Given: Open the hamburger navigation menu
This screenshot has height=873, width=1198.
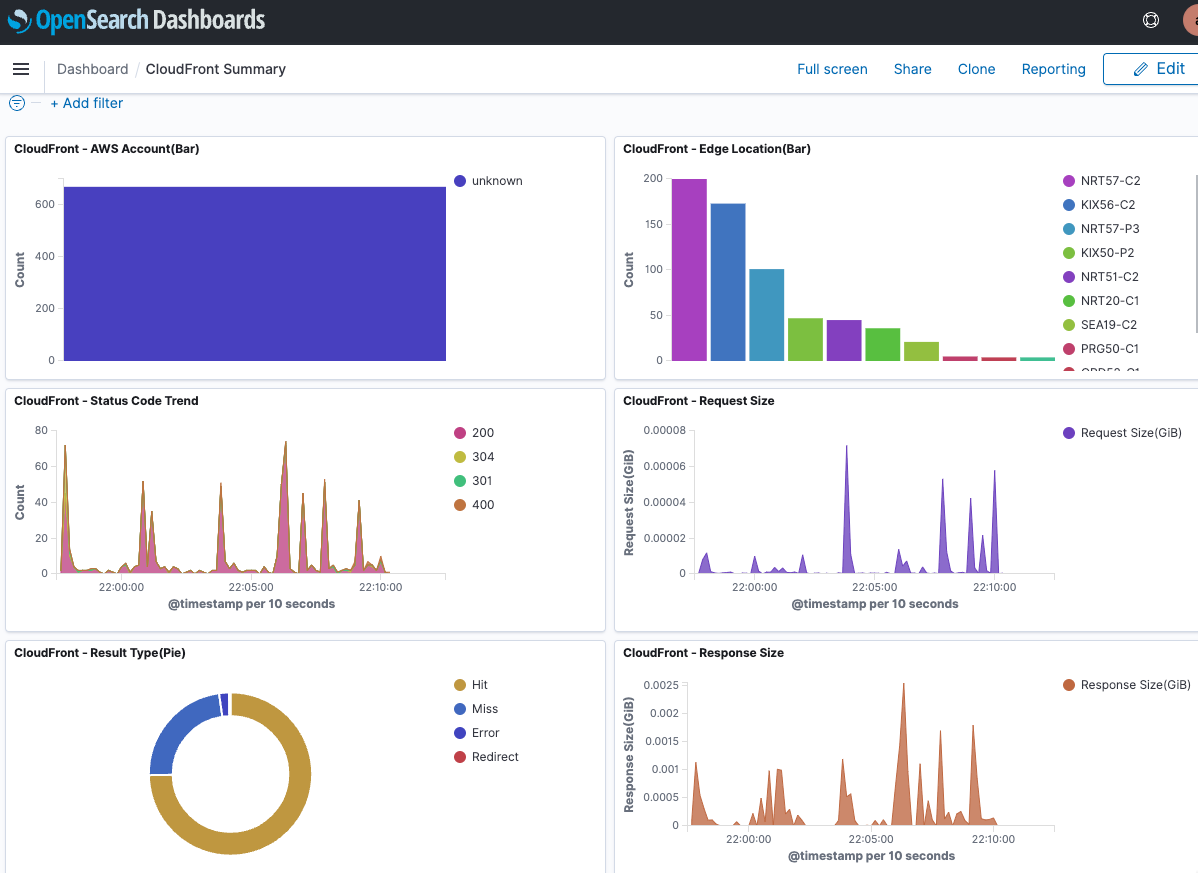Looking at the screenshot, I should [21, 70].
